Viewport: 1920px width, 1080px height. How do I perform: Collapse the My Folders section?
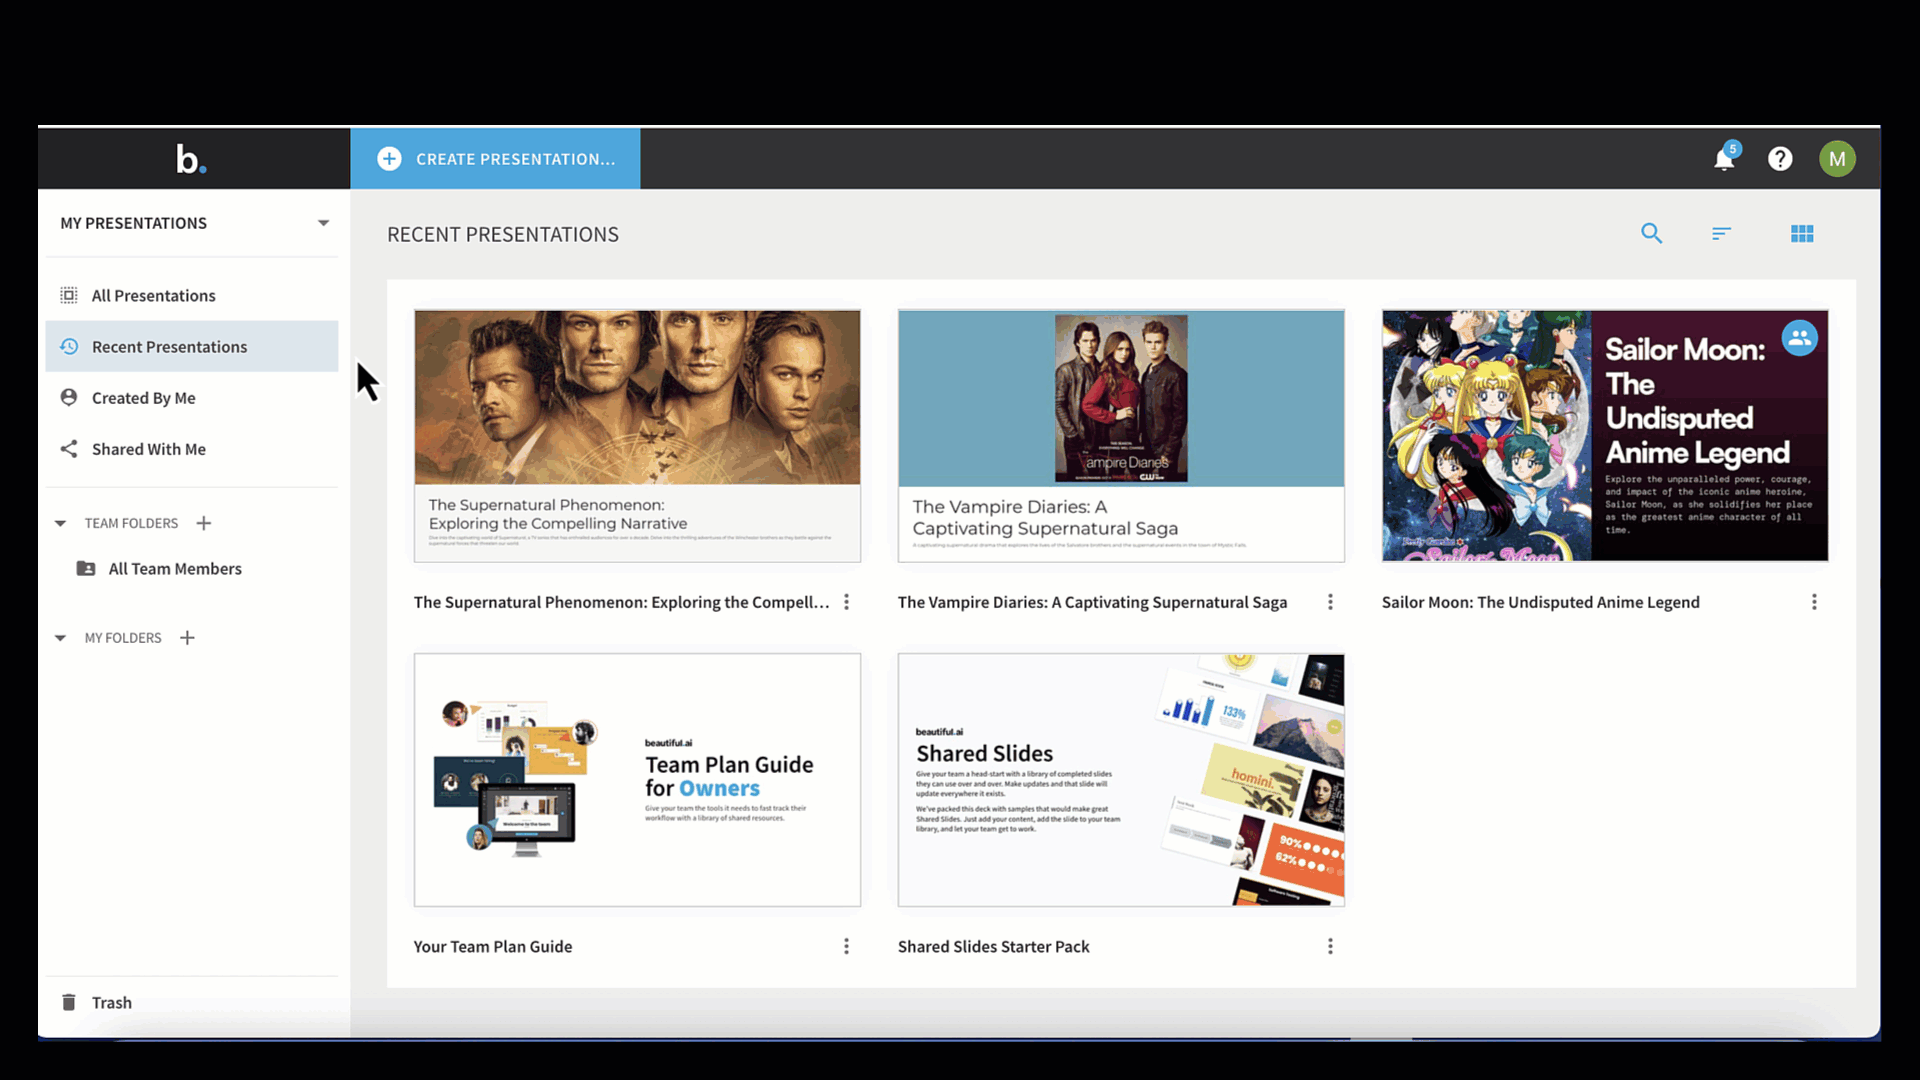[60, 638]
